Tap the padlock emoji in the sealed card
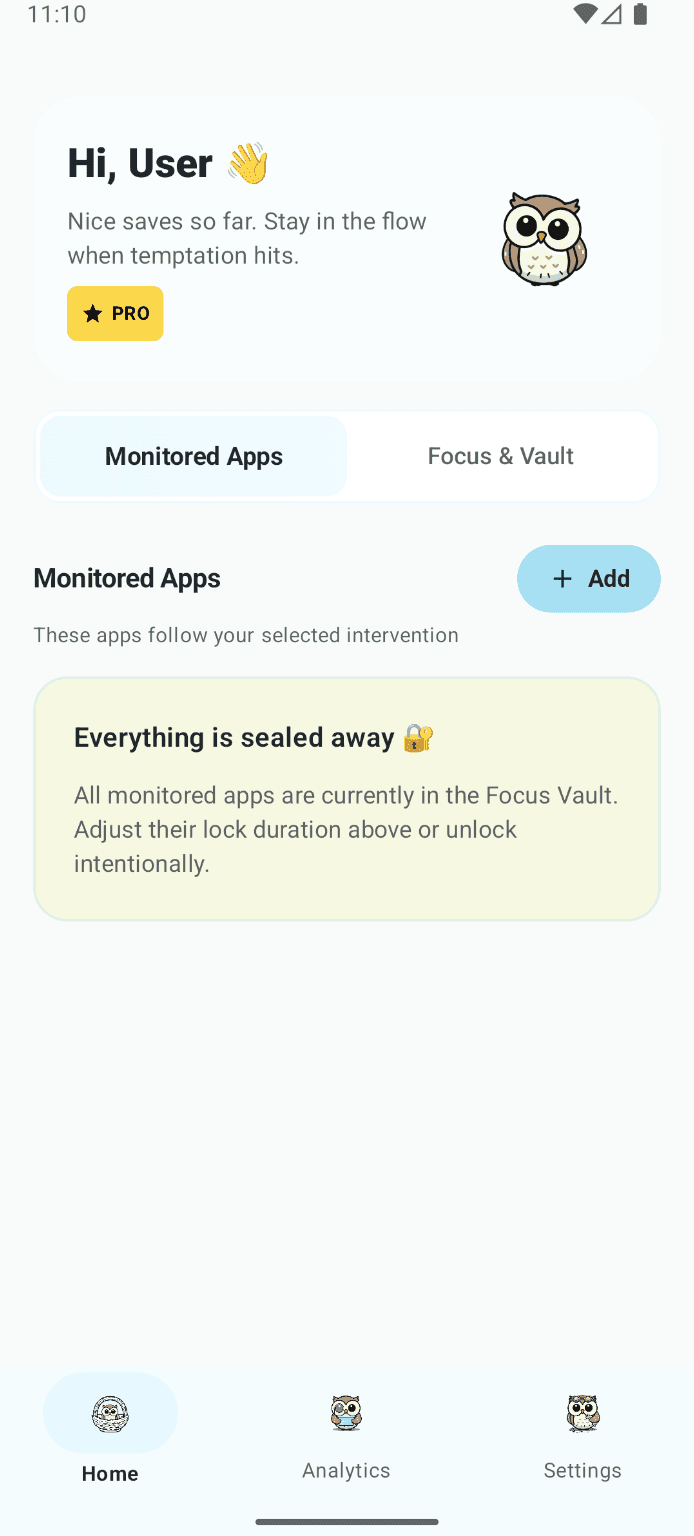694x1536 pixels. [418, 738]
